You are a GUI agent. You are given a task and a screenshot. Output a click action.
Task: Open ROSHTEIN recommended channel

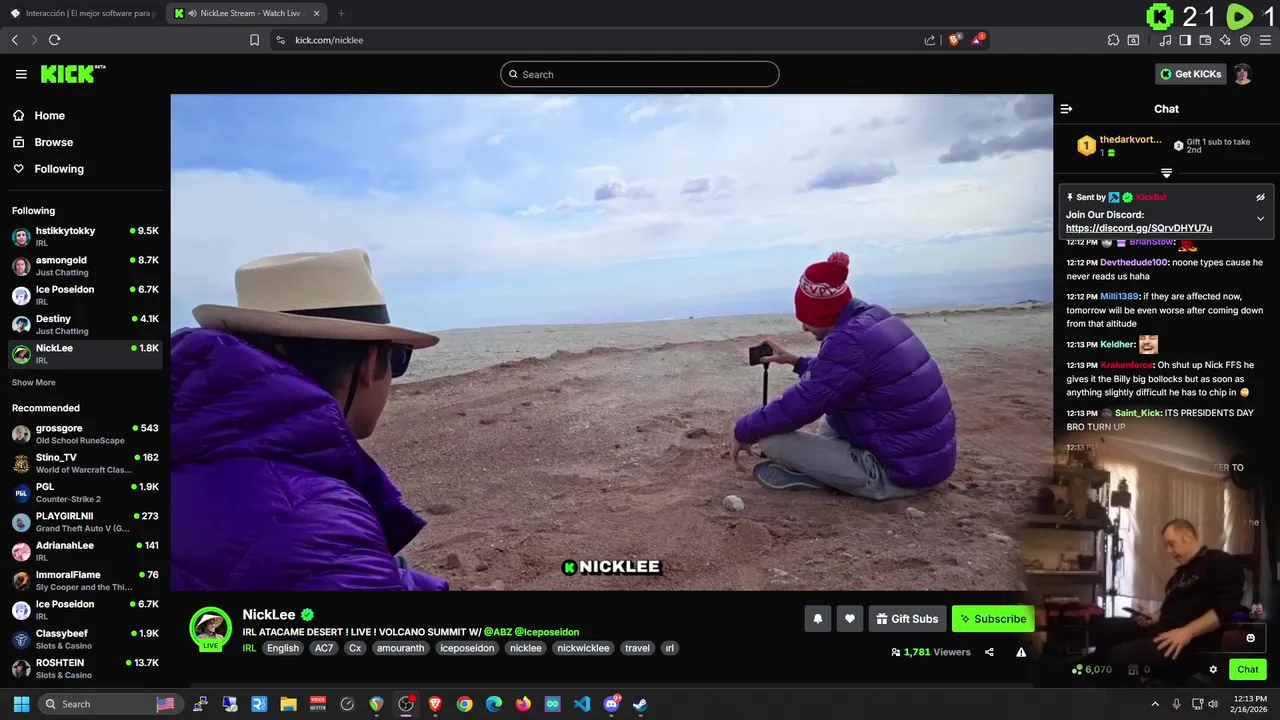[x=85, y=668]
